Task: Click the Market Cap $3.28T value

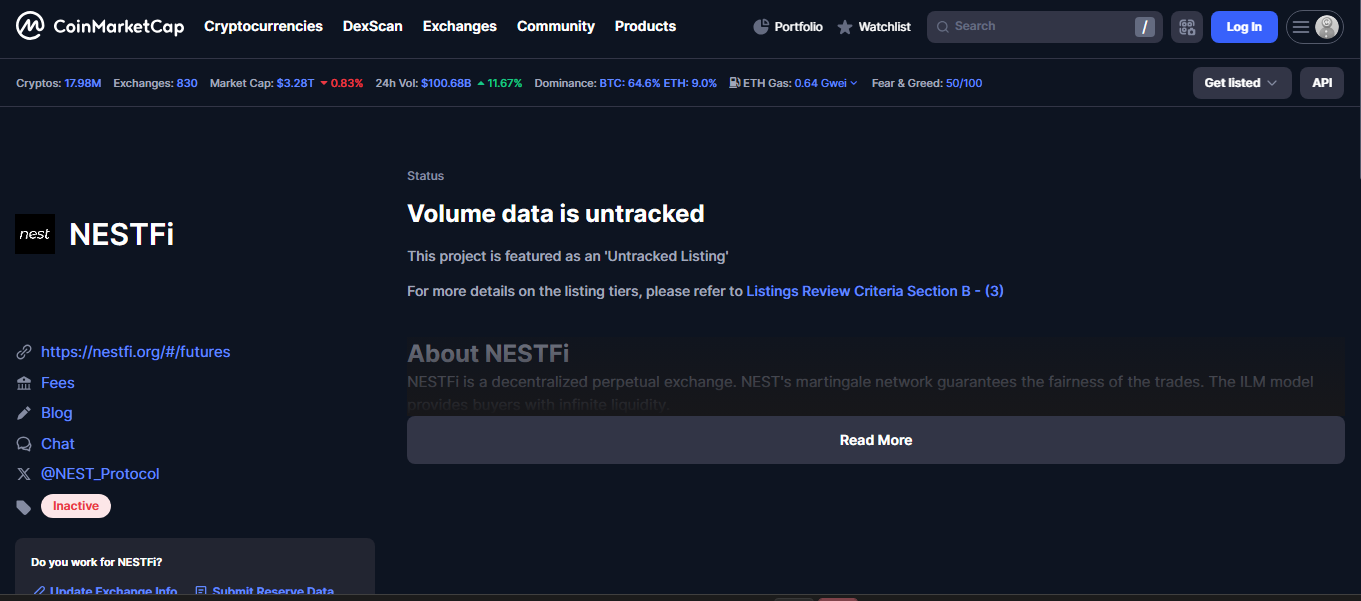Action: coord(296,83)
